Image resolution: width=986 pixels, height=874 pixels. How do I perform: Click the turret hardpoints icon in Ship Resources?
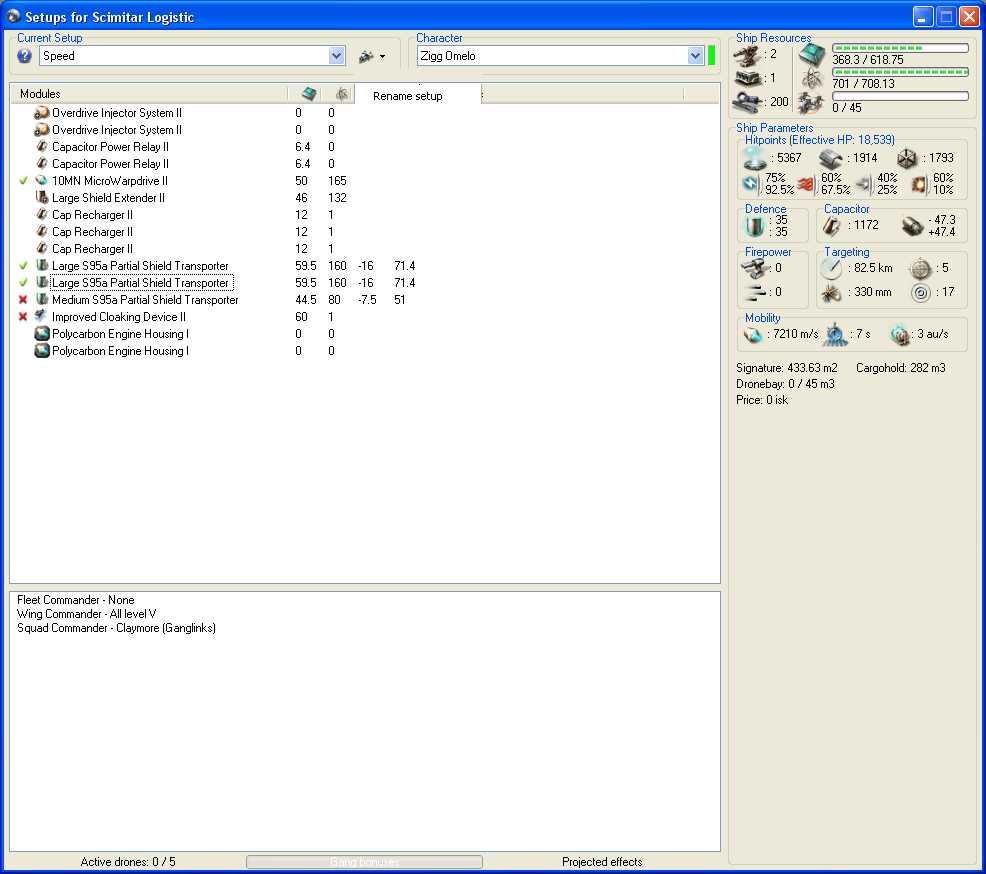(747, 56)
